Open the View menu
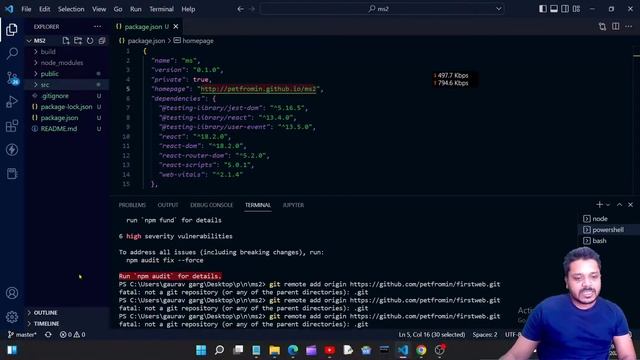Image resolution: width=640 pixels, height=360 pixels. 99,9
